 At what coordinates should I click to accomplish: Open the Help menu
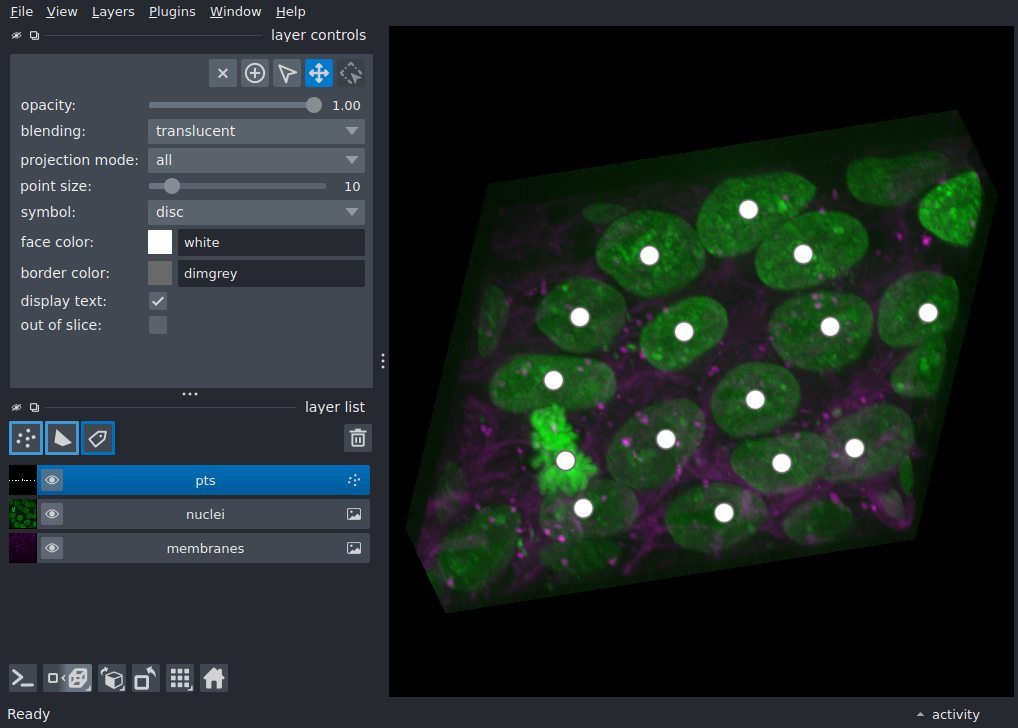click(290, 12)
